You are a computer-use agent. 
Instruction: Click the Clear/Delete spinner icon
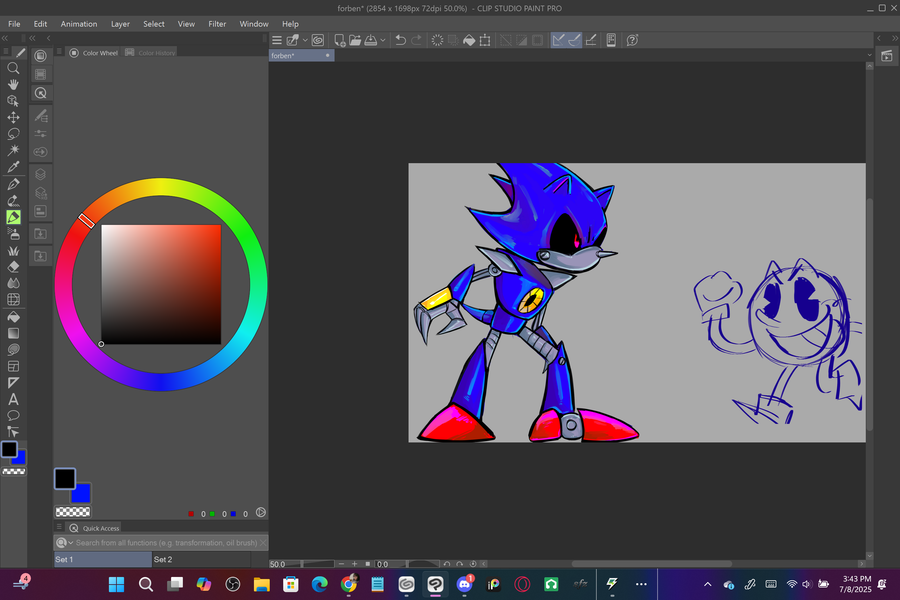pos(437,40)
